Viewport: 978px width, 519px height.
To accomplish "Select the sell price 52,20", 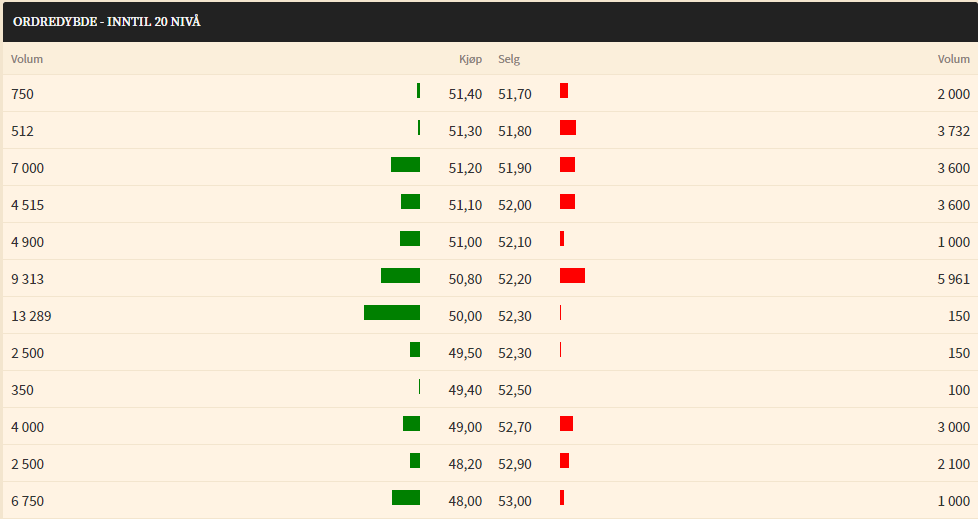I will pos(515,279).
